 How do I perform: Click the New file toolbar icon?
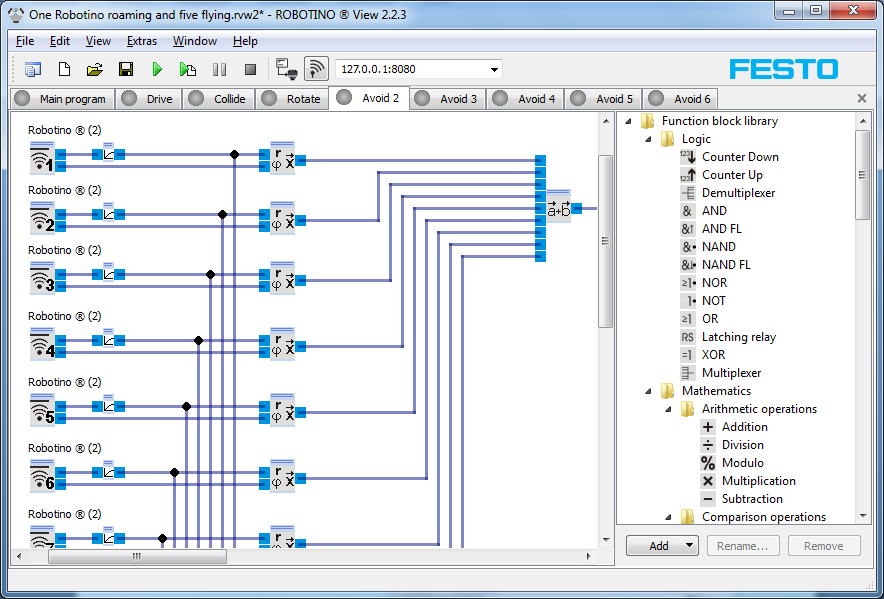click(x=64, y=69)
